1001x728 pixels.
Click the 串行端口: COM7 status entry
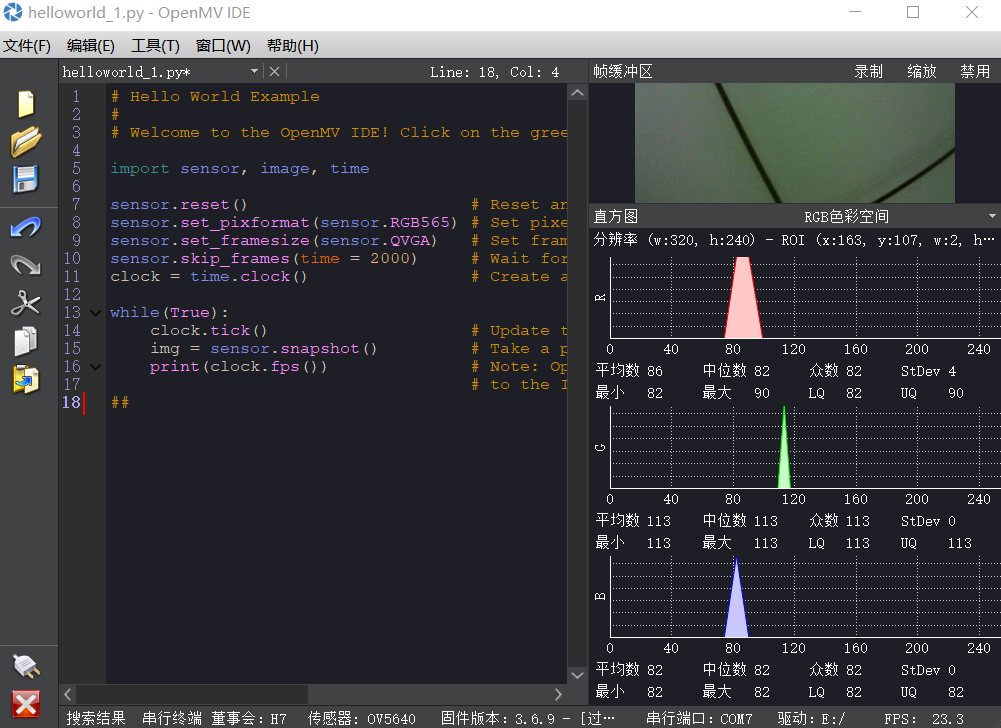point(699,718)
